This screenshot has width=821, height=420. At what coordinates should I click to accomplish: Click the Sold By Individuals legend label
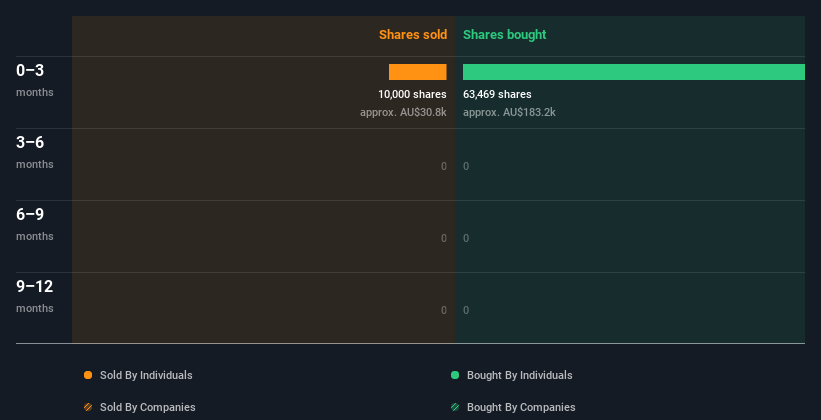click(146, 375)
